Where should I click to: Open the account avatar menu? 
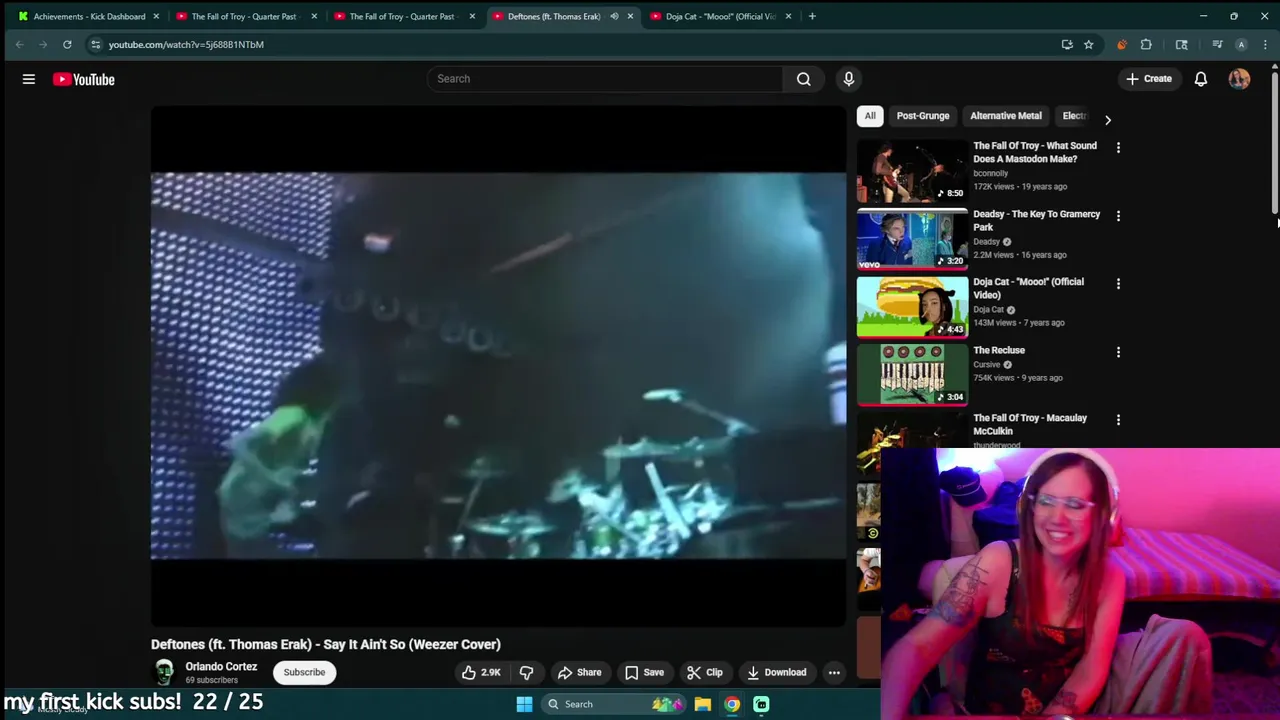click(1239, 79)
